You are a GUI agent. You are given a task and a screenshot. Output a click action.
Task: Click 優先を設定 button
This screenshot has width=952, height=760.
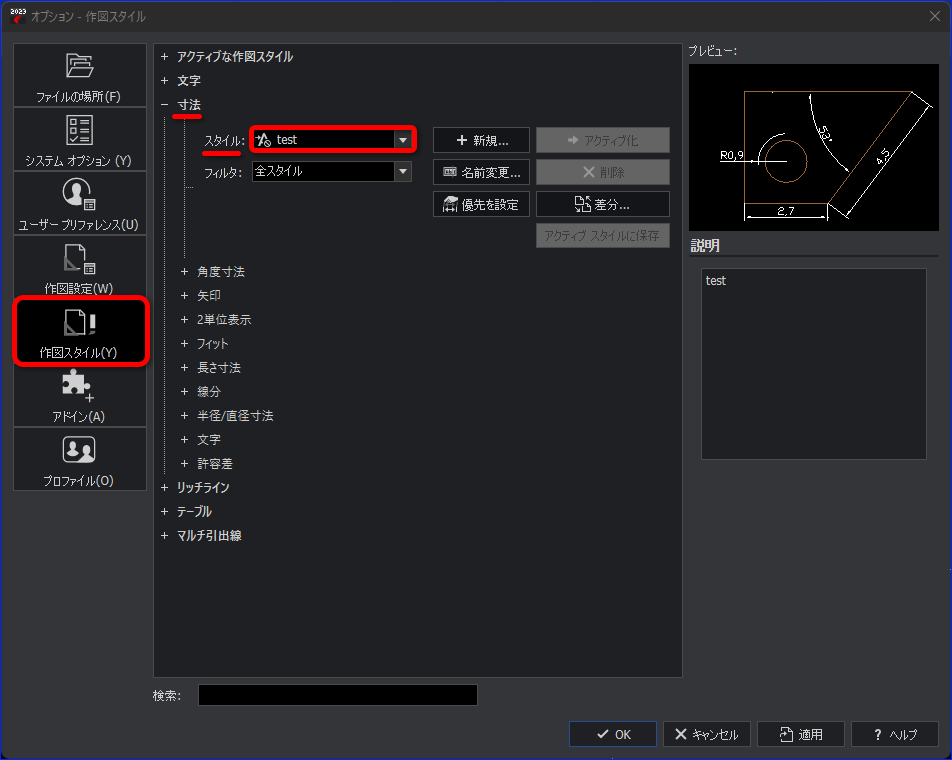(481, 205)
